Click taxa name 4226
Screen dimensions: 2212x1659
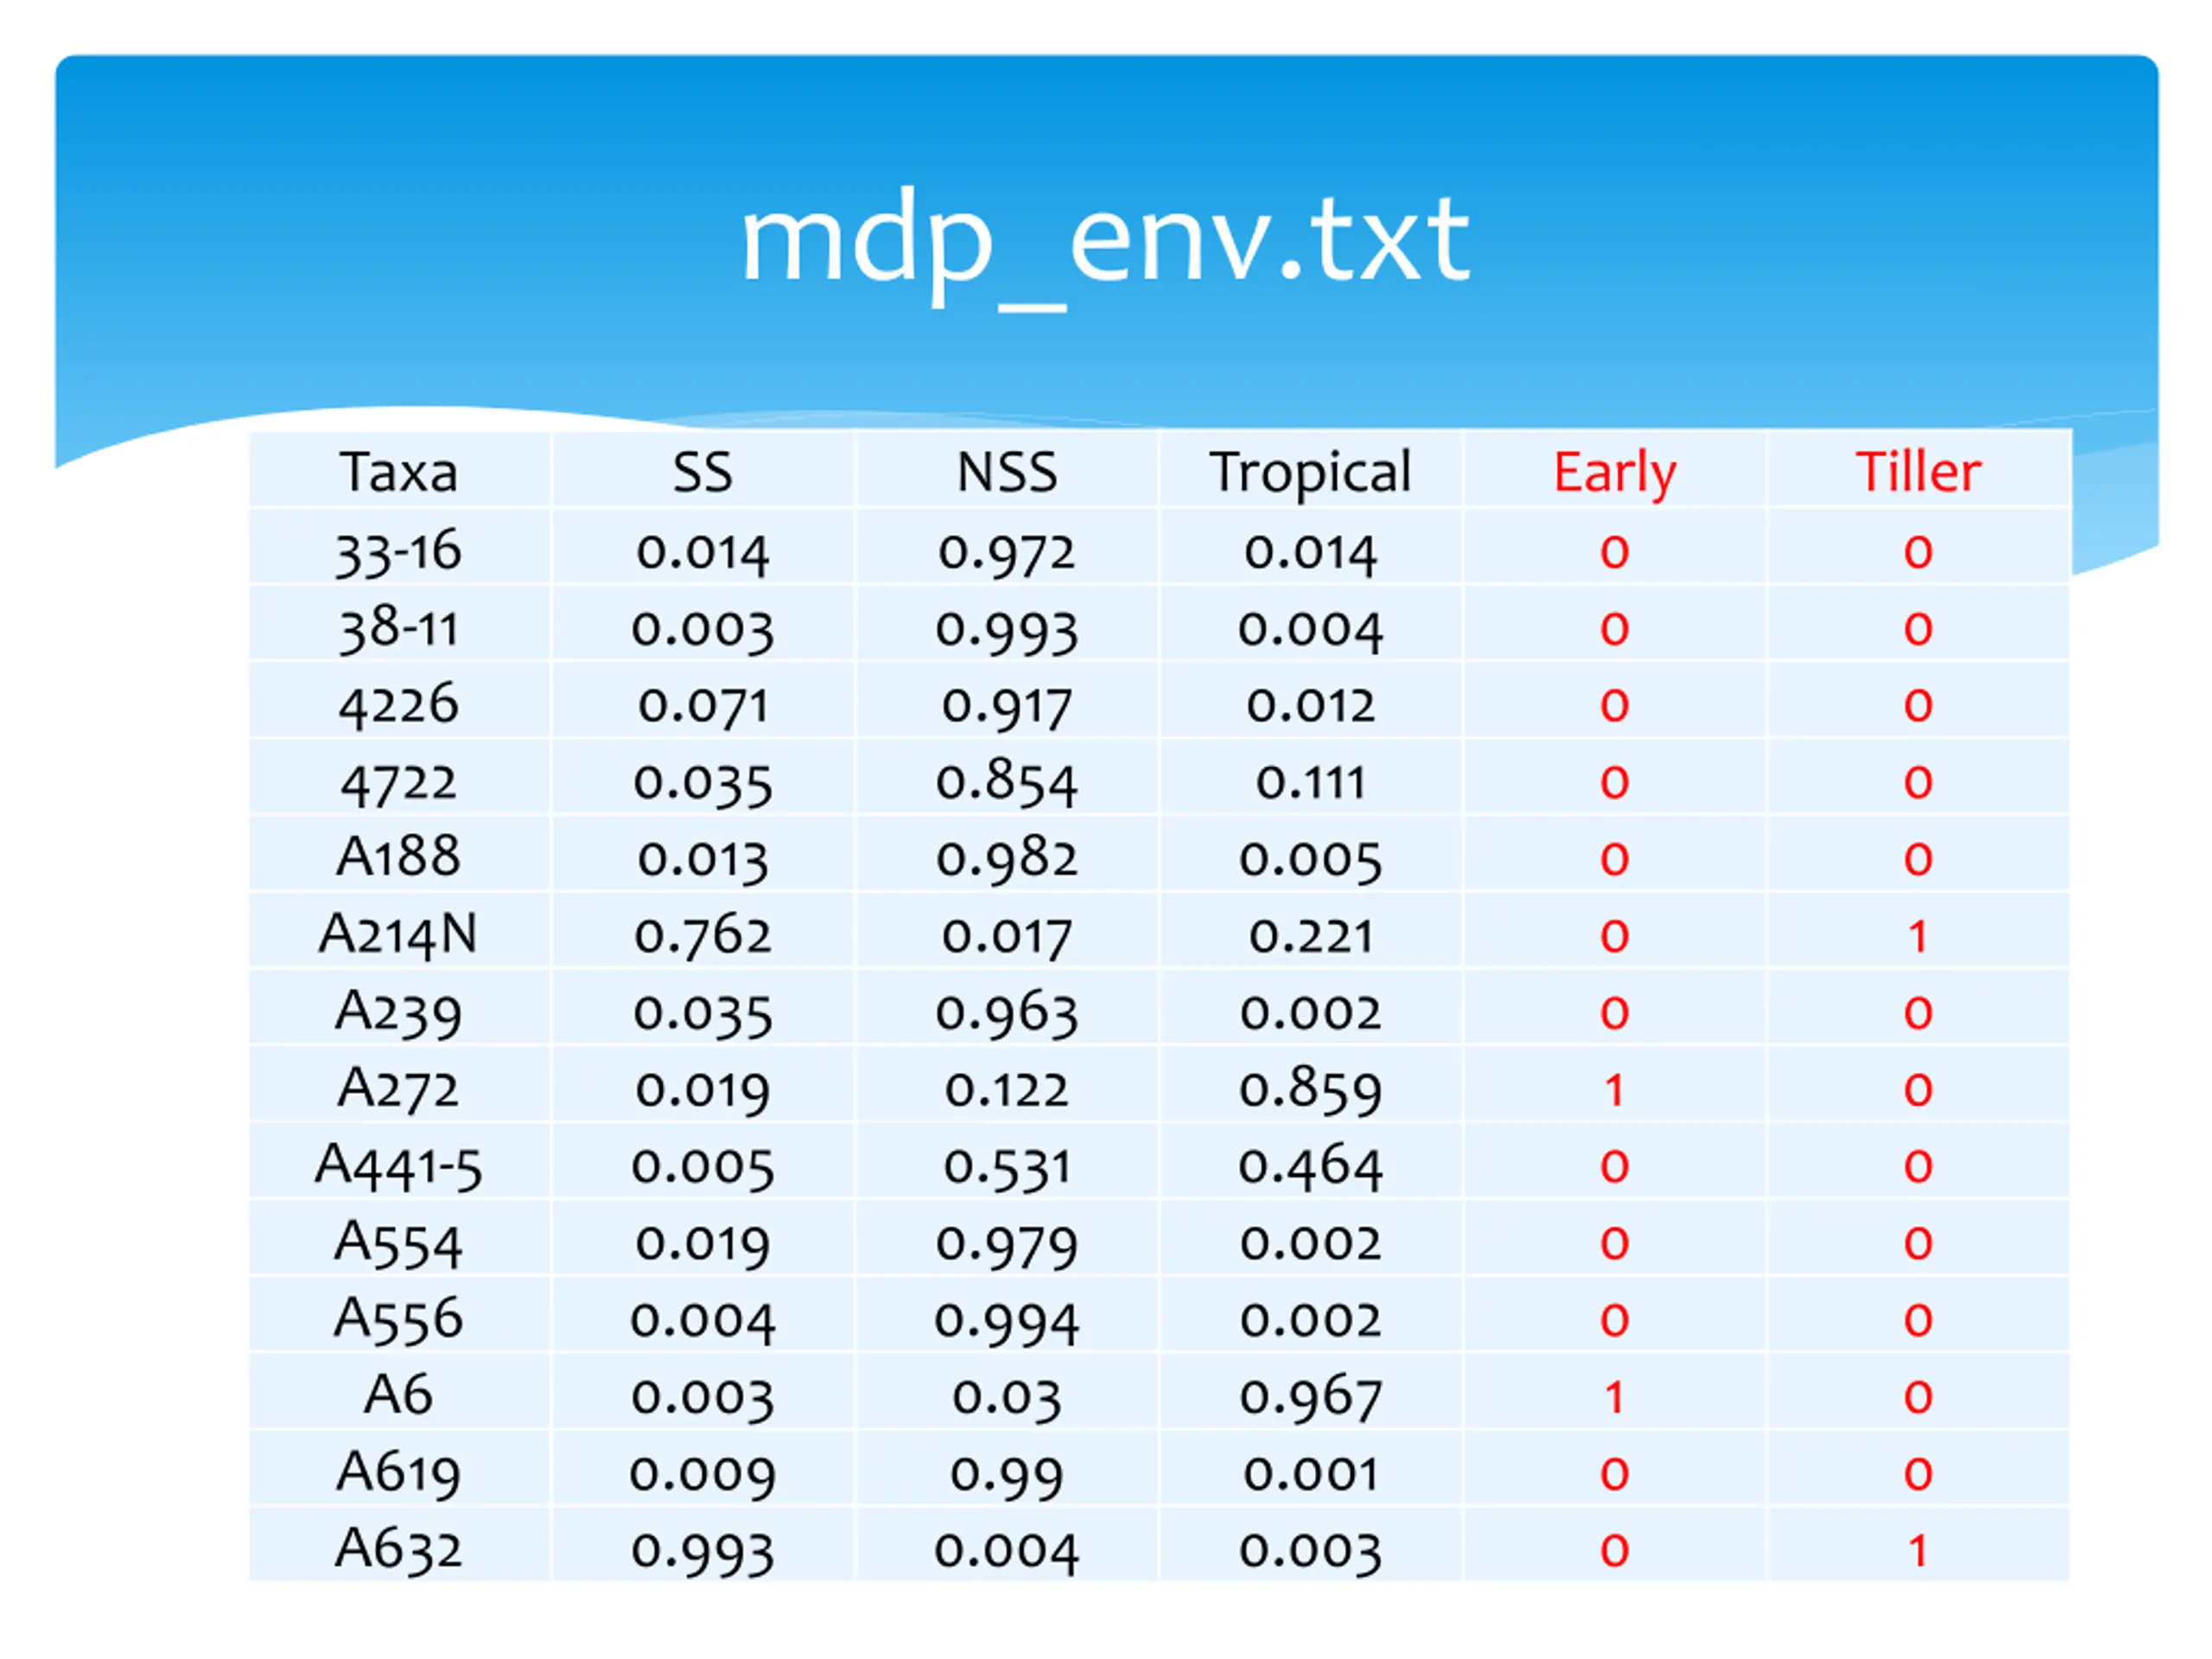click(x=399, y=706)
